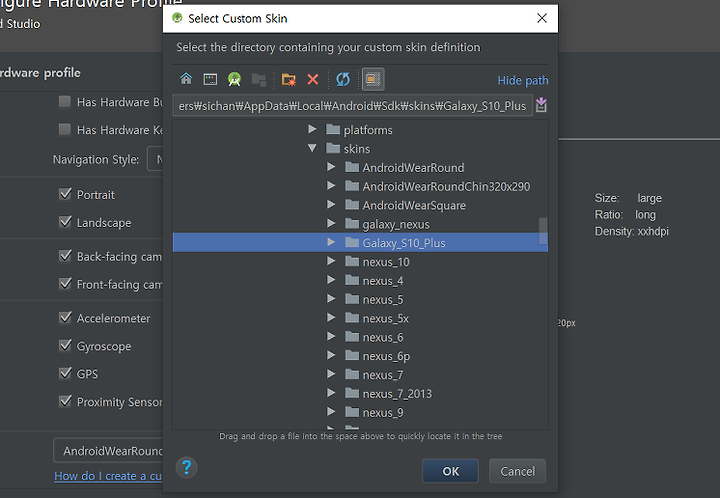Disable Front-facing camera checkbox
The image size is (720, 498).
pyautogui.click(x=65, y=284)
